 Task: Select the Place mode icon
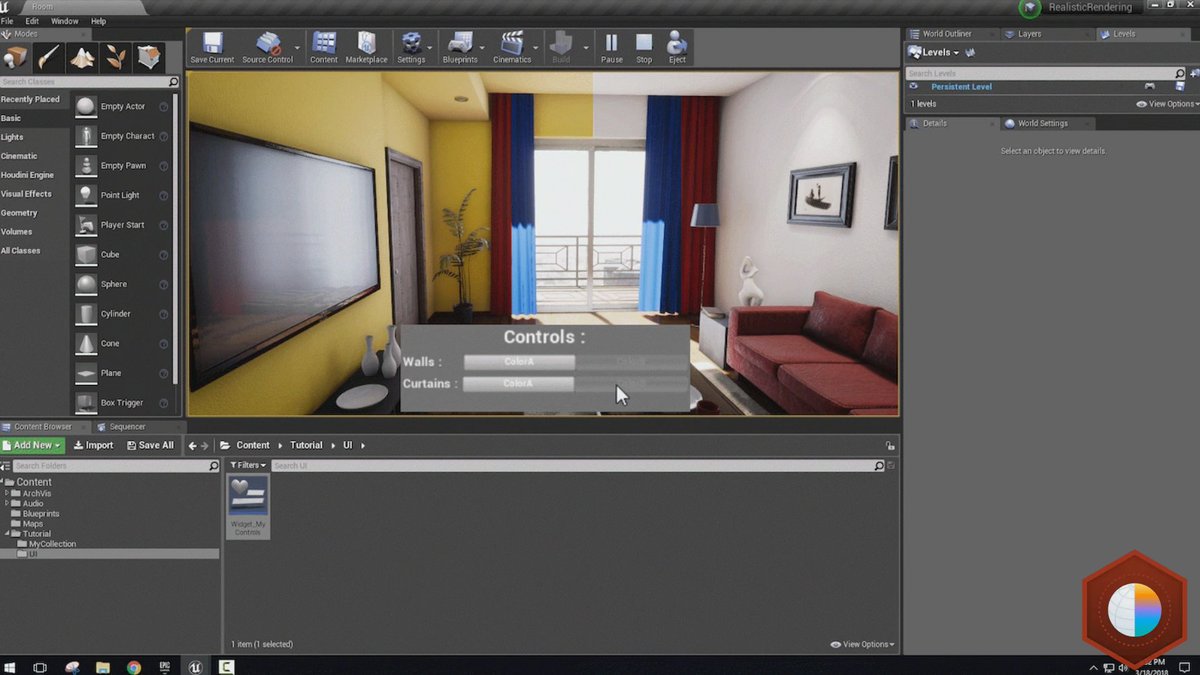pyautogui.click(x=15, y=57)
